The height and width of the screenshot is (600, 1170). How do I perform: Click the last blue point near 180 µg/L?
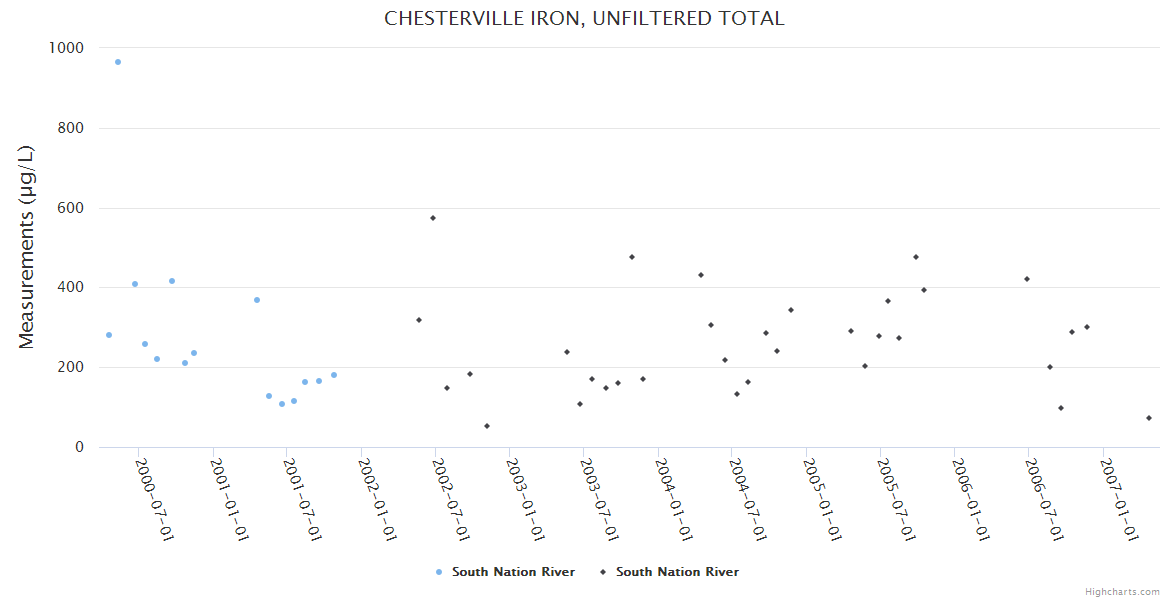[334, 375]
